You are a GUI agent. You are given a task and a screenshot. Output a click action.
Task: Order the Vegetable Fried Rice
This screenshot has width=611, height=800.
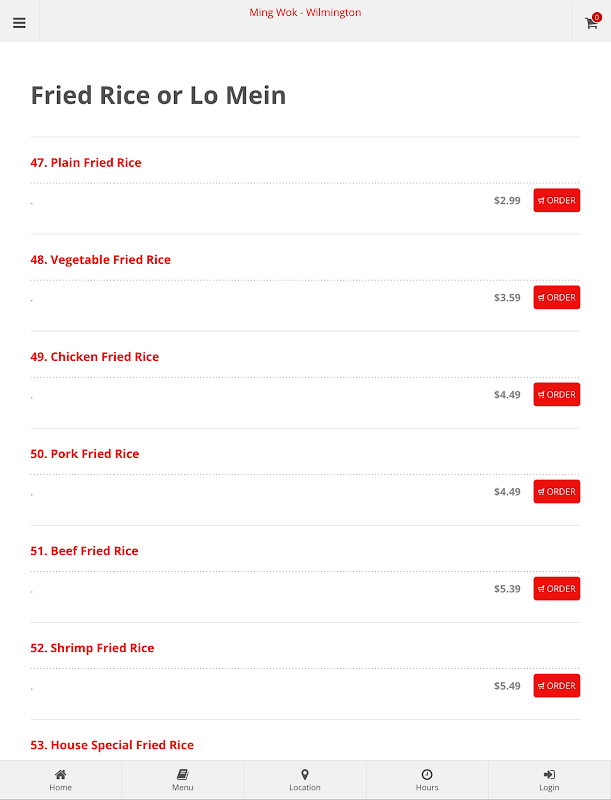pos(556,297)
